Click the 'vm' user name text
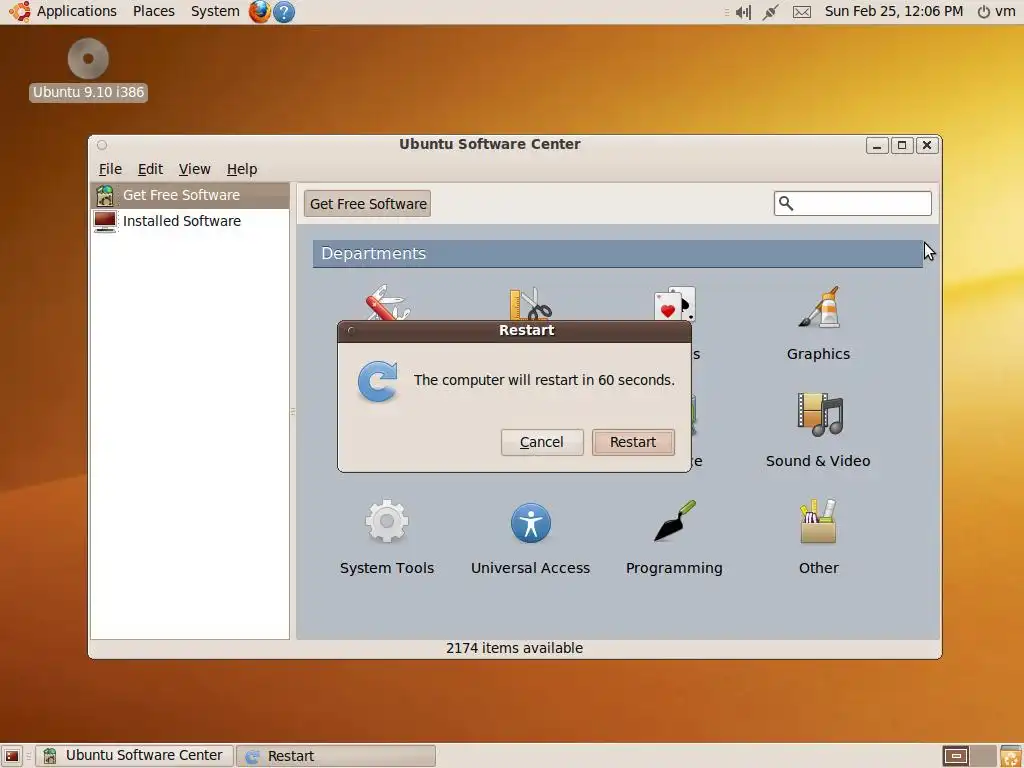The width and height of the screenshot is (1024, 768). tap(1005, 11)
